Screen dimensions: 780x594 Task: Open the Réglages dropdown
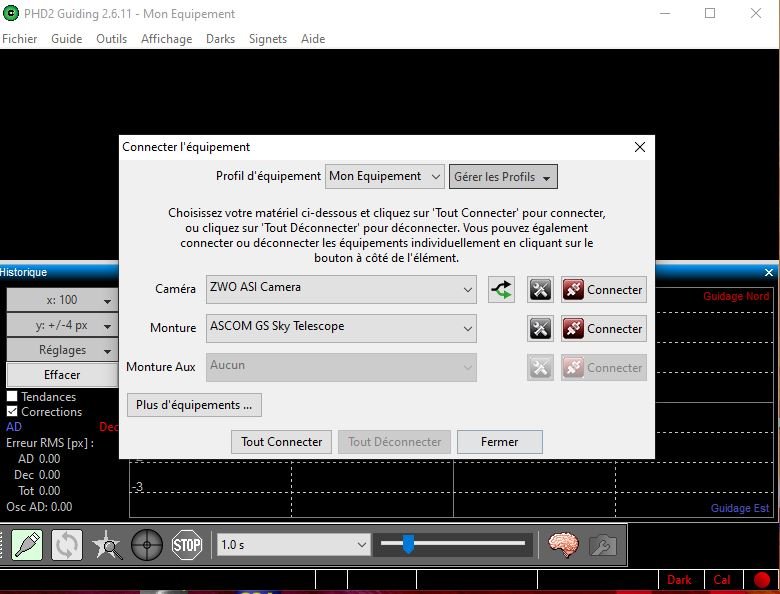(62, 350)
